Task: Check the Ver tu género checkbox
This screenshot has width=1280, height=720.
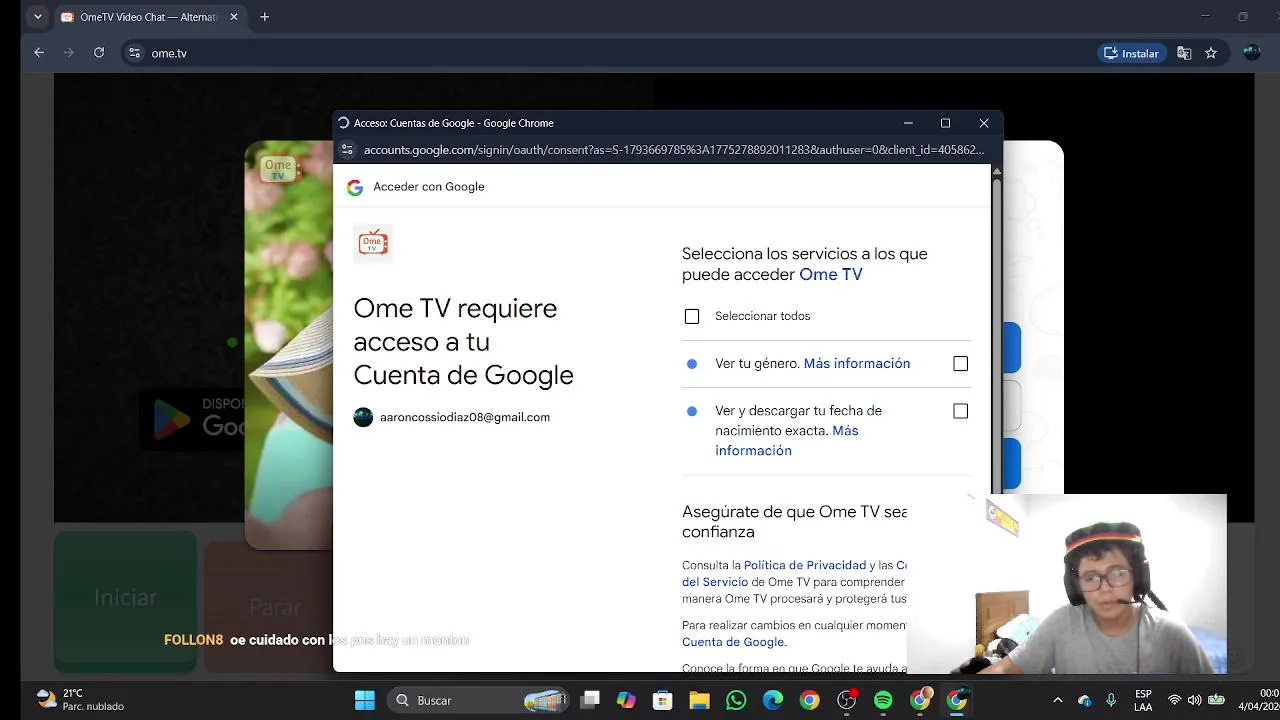Action: (x=961, y=364)
